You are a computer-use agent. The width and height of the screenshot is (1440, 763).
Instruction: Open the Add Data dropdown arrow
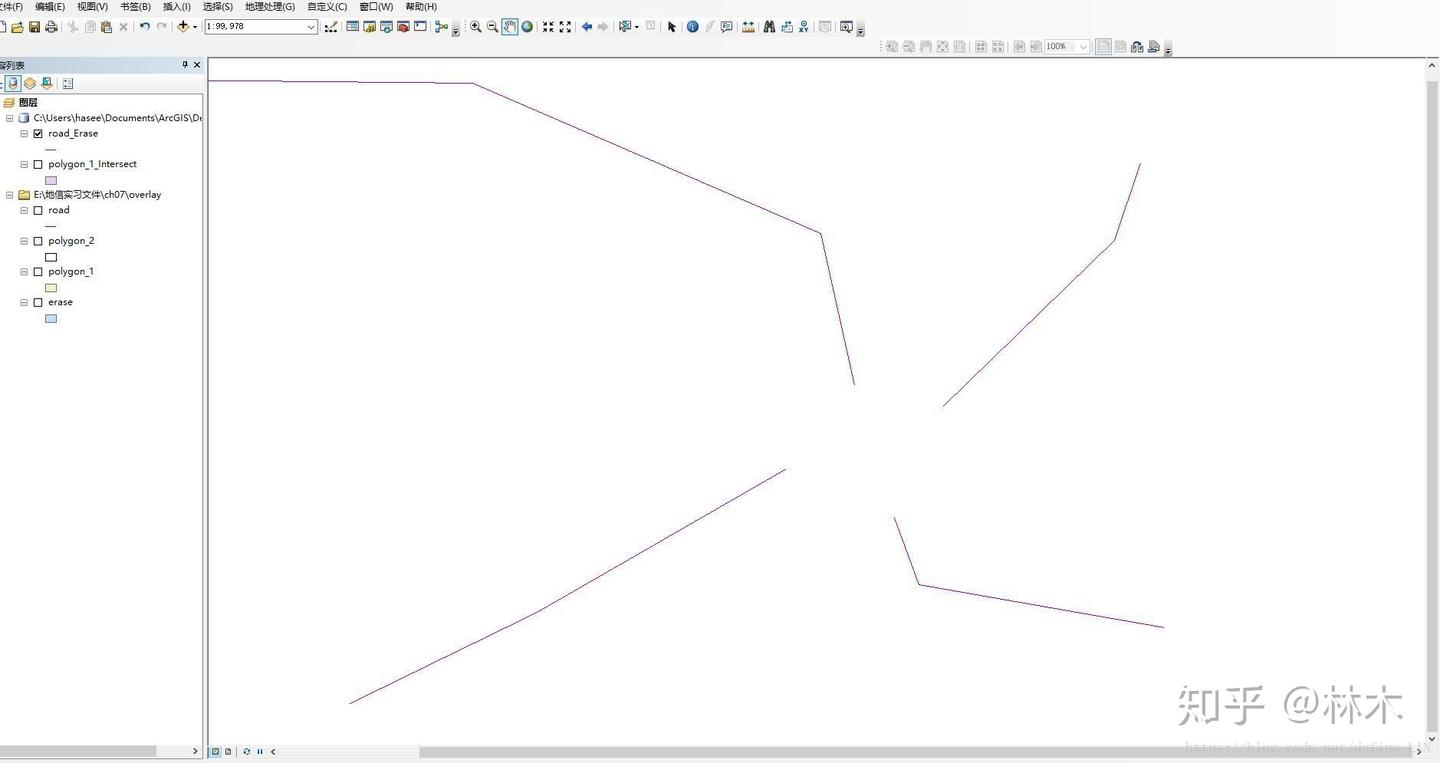coord(195,27)
